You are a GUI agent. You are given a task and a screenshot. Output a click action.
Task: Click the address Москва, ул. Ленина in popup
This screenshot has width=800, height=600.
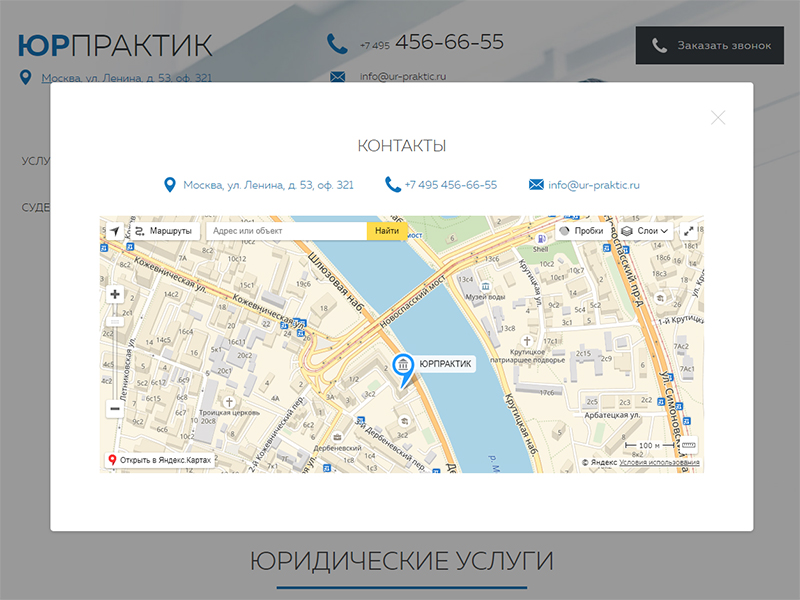point(267,185)
